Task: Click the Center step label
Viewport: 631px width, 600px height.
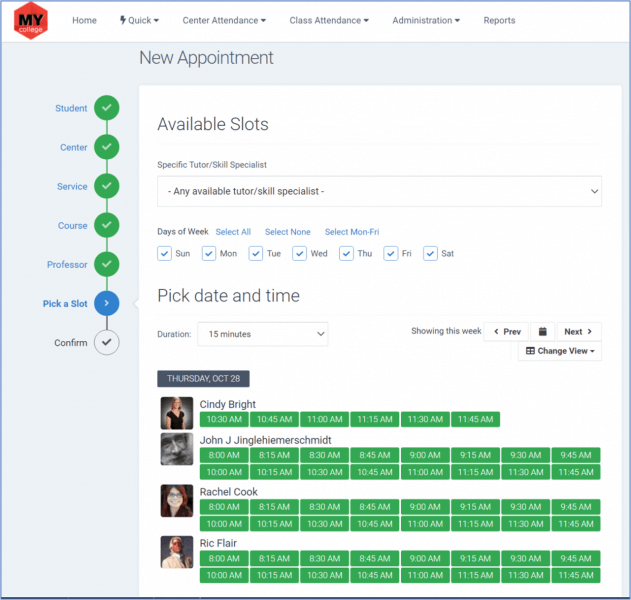Action: (x=74, y=147)
